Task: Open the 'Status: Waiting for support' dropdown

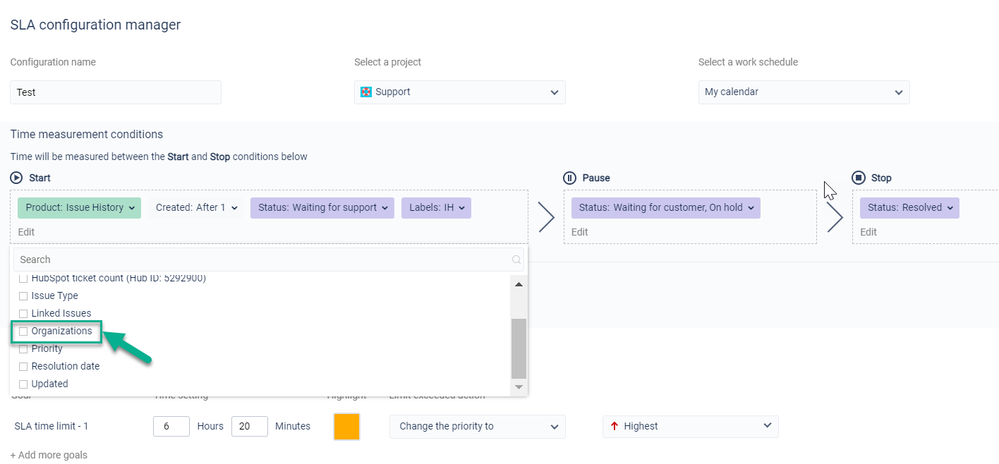Action: 320,208
